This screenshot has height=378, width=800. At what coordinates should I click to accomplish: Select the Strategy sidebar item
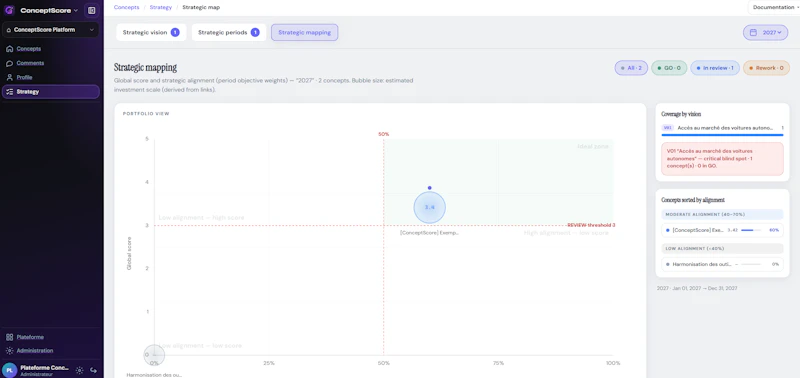pos(51,92)
